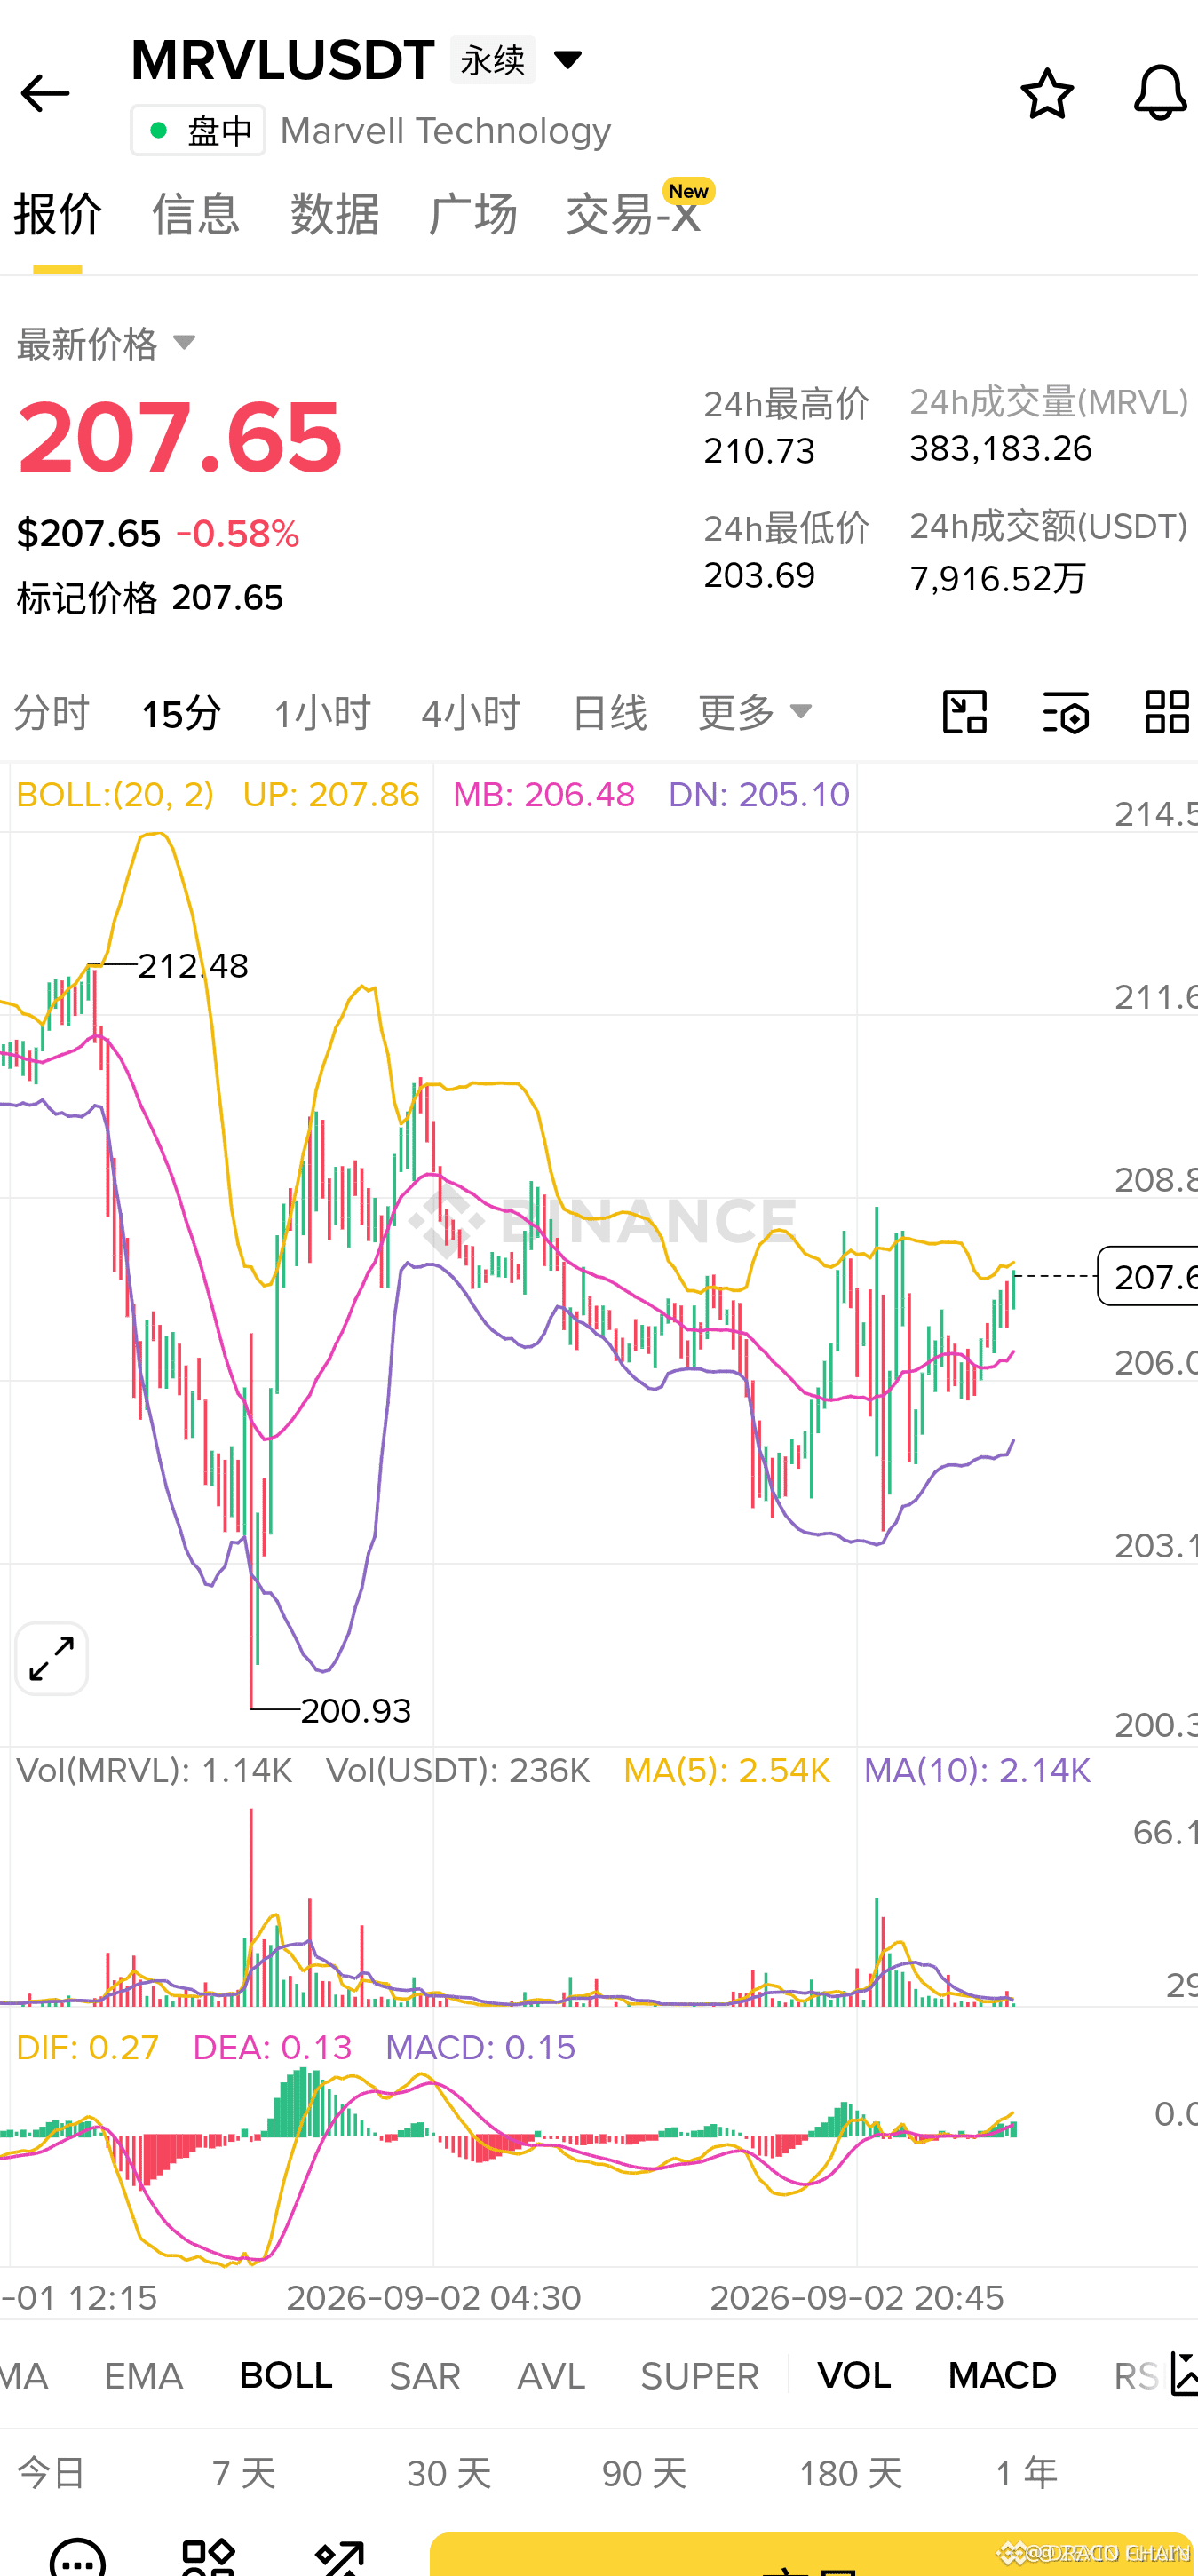Expand chart to fullscreen with arrows icon

point(52,1659)
